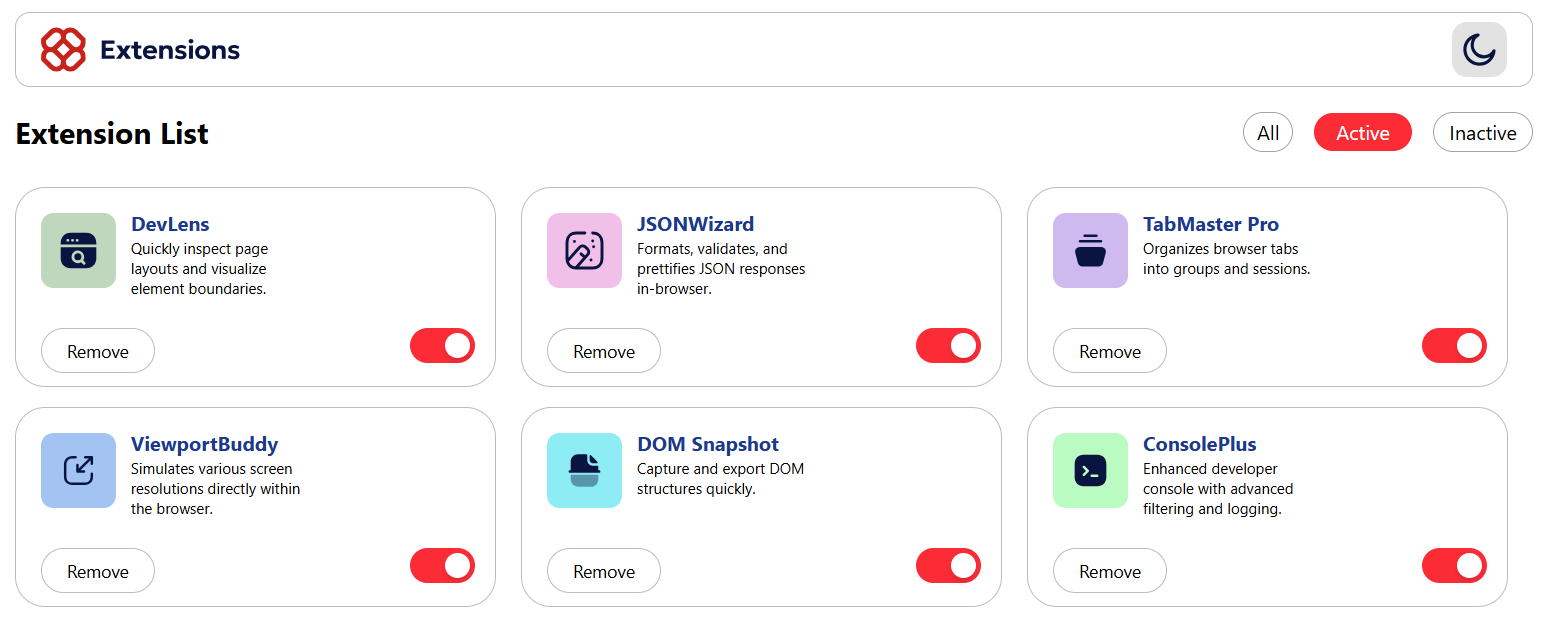Show All extensions filter
Screen dimensions: 1550x639
(x=1268, y=133)
